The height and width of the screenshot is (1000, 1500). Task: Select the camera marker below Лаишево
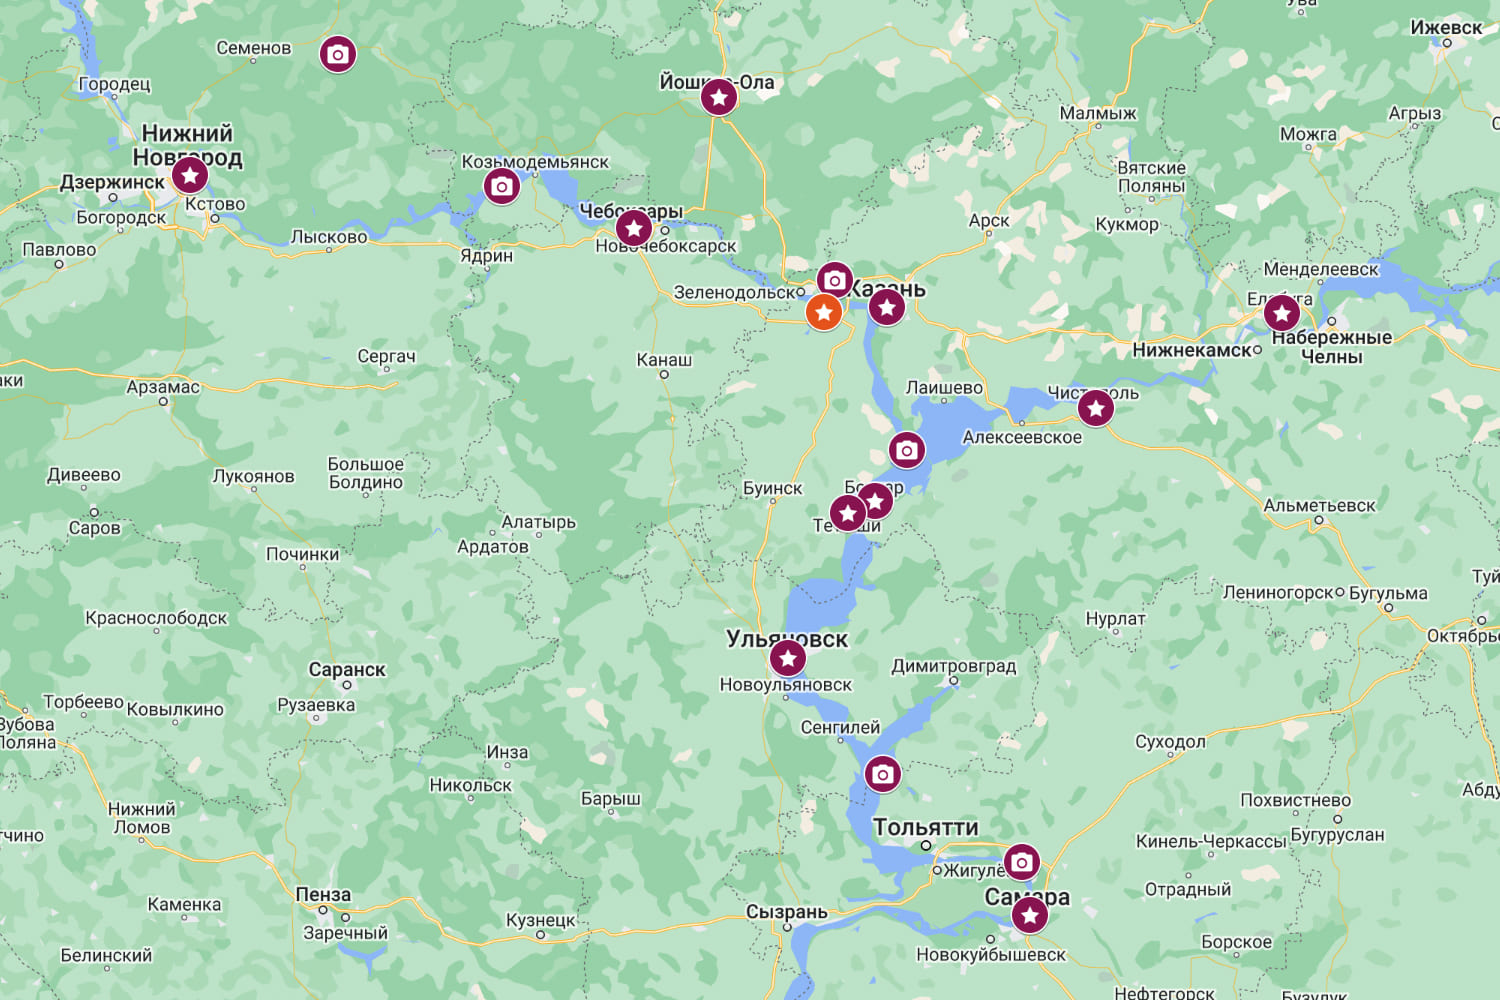tap(907, 450)
